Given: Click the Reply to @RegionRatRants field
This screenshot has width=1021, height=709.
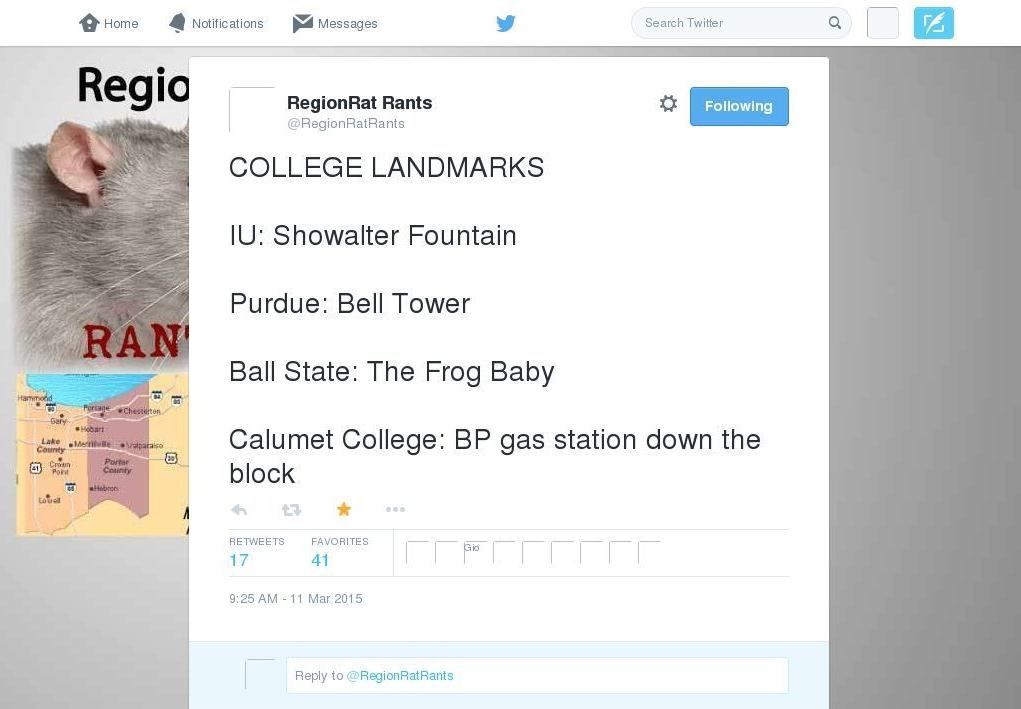Looking at the screenshot, I should (x=537, y=676).
